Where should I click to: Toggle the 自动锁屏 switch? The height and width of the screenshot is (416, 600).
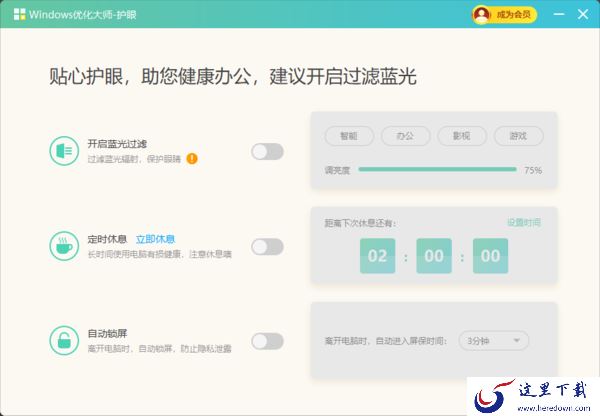pyautogui.click(x=267, y=341)
